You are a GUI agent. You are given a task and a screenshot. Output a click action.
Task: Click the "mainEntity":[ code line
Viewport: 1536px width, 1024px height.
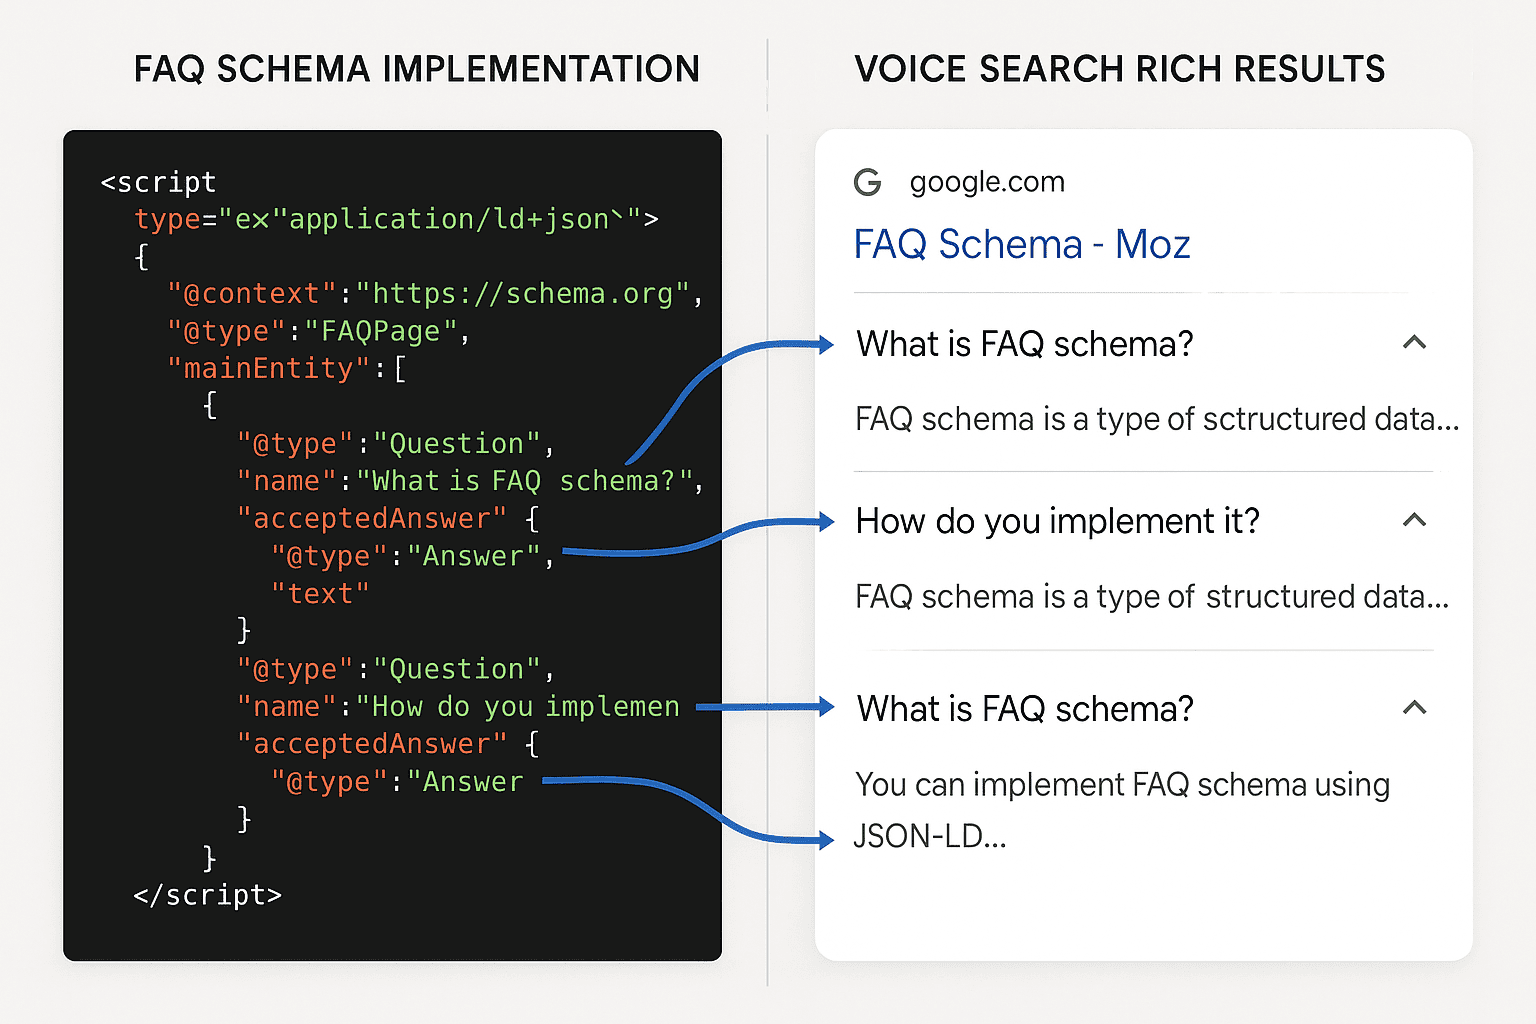pyautogui.click(x=287, y=369)
